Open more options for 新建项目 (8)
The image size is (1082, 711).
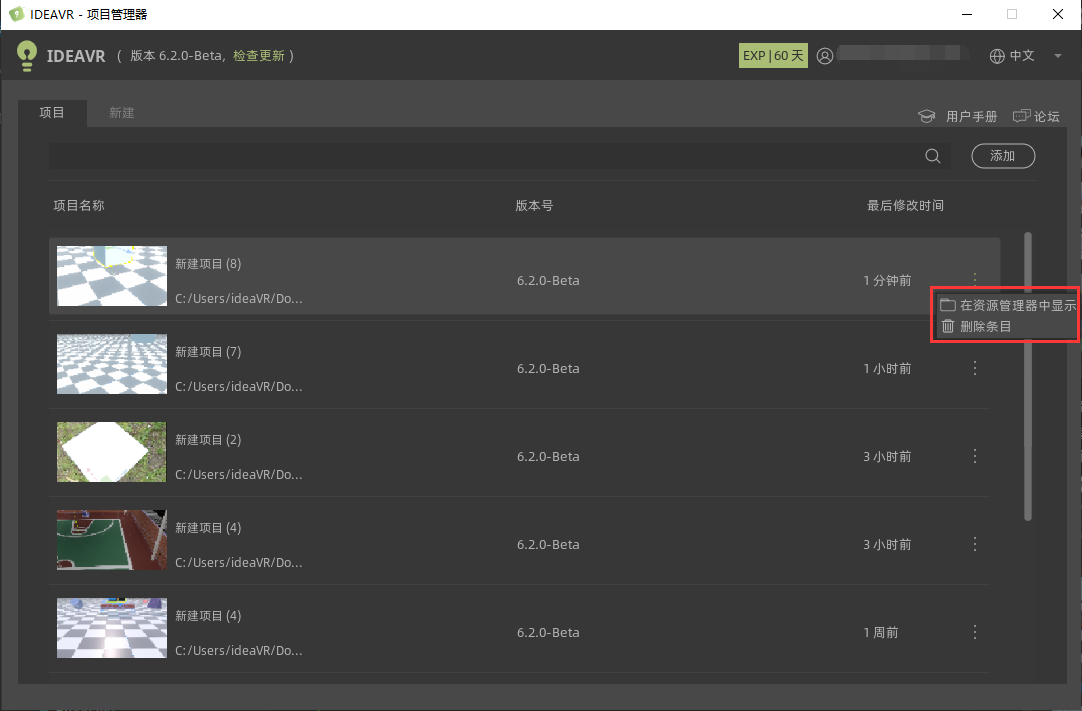pos(974,278)
